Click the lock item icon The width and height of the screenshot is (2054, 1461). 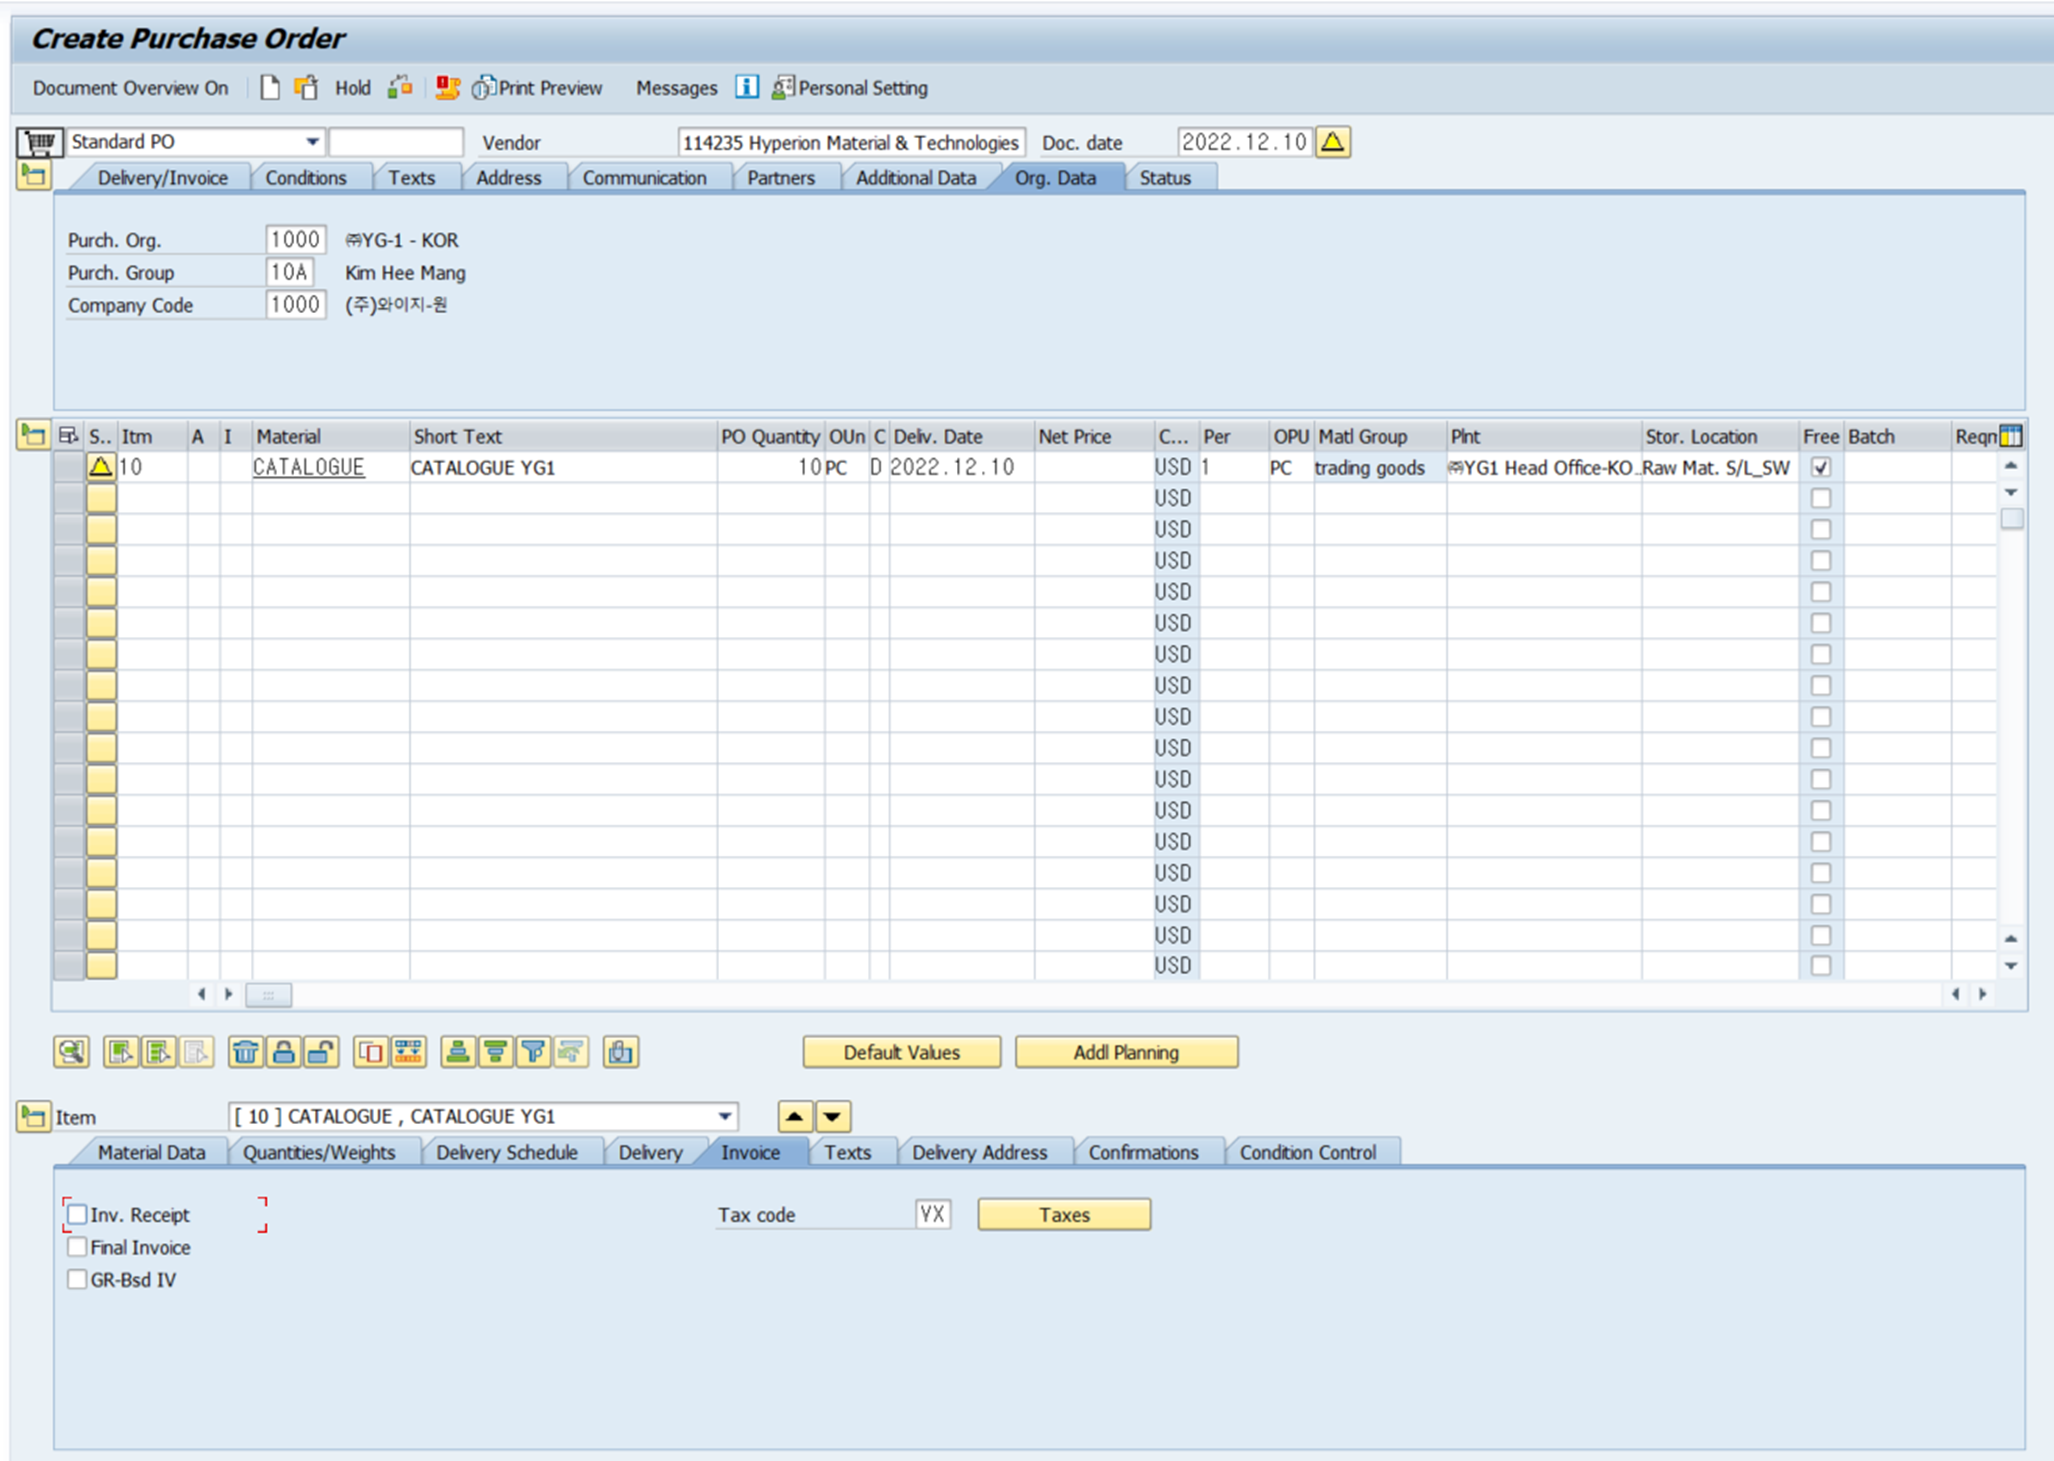point(284,1052)
